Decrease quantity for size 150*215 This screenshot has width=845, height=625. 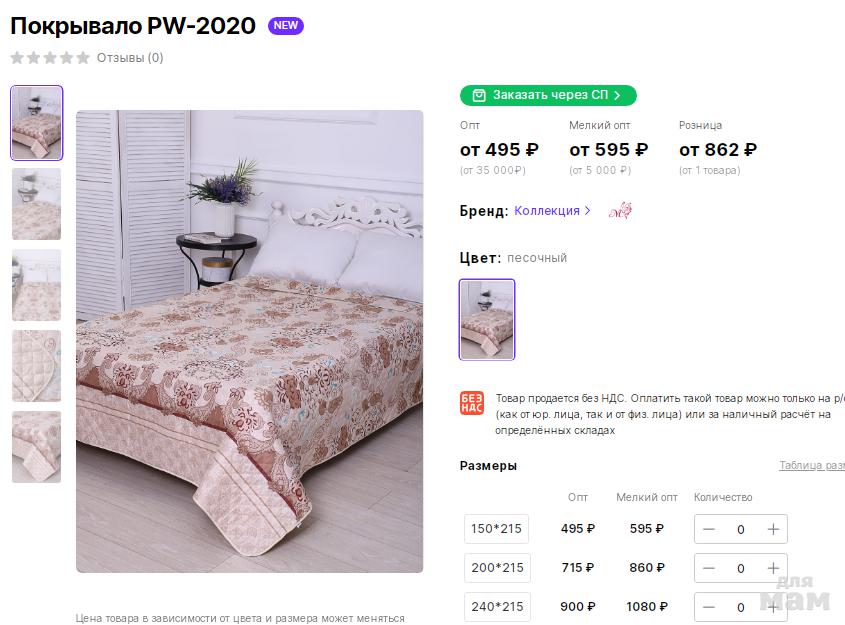pyautogui.click(x=709, y=529)
